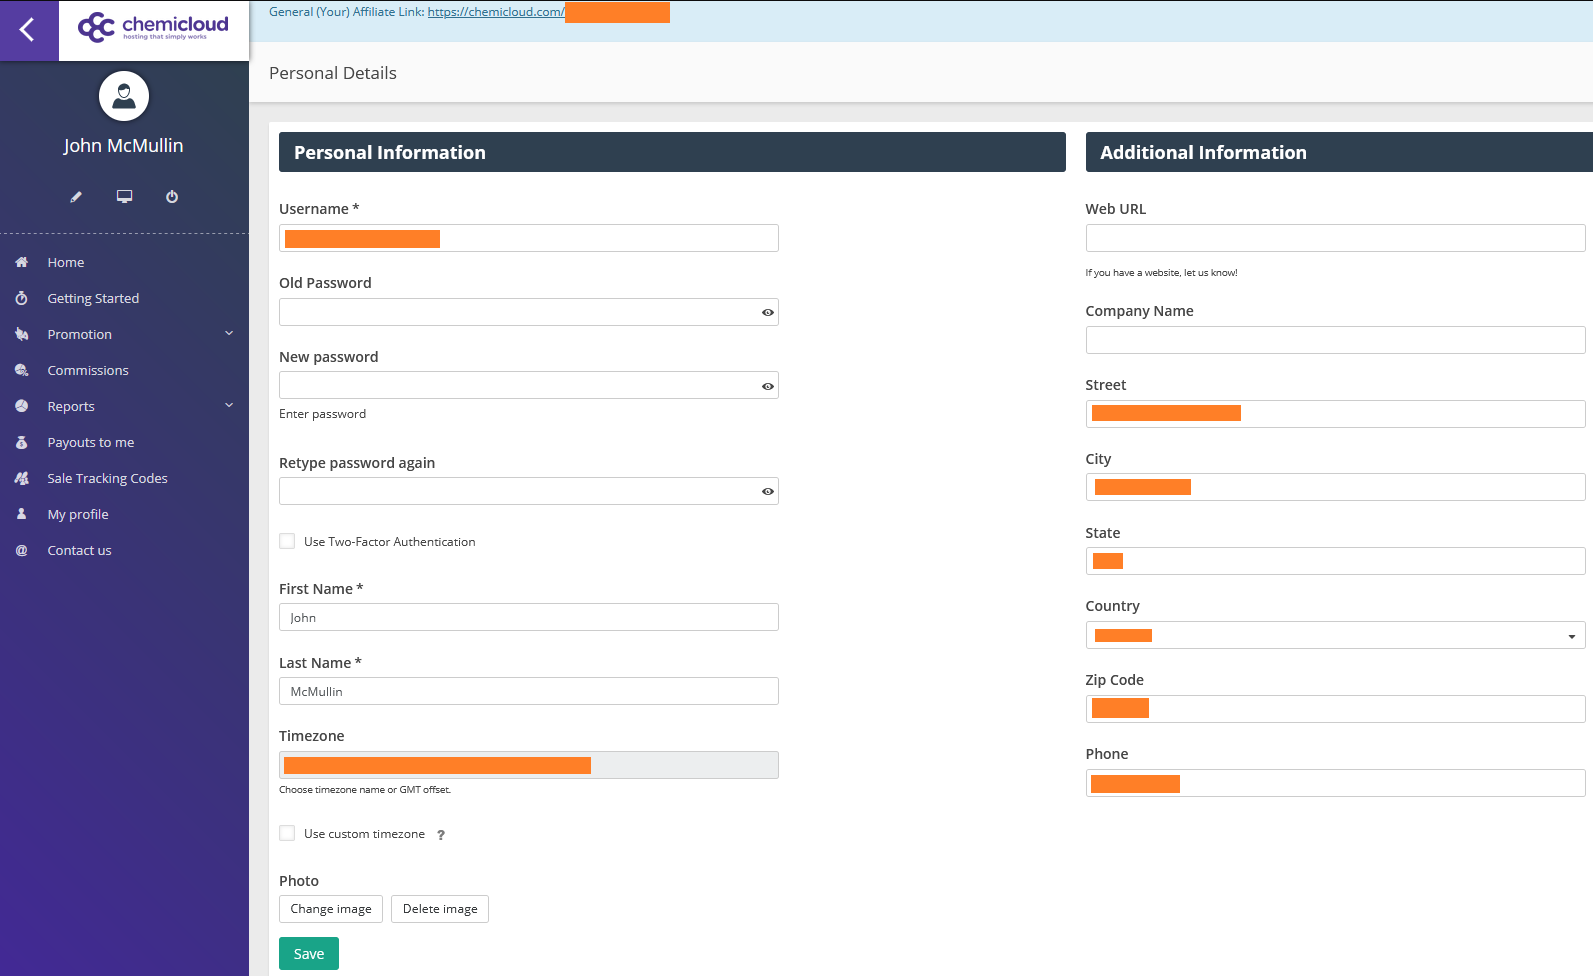
Task: Click the user avatar icon
Action: (124, 96)
